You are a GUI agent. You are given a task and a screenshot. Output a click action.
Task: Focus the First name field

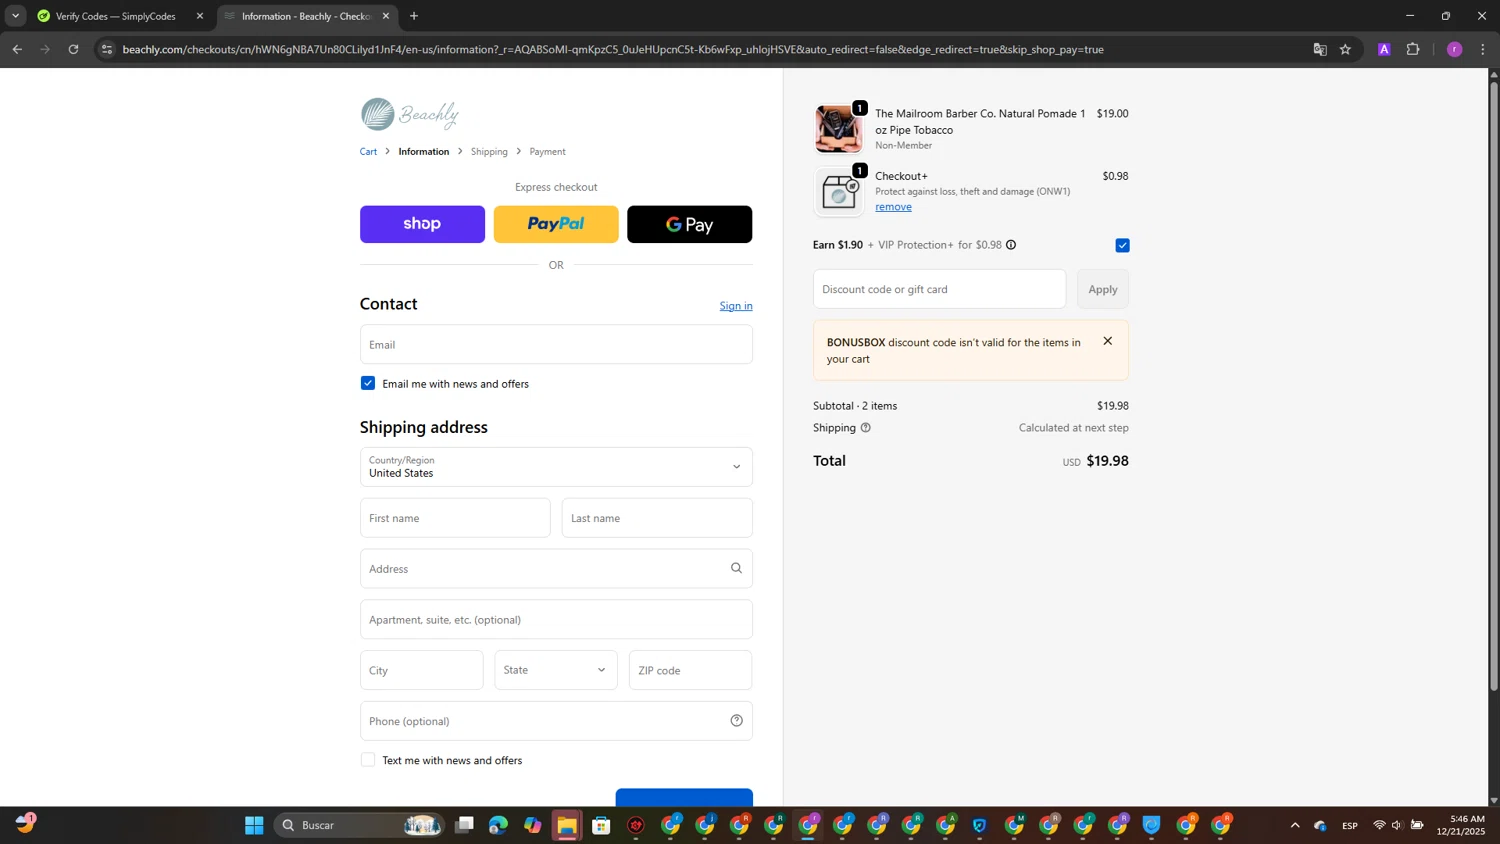coord(455,518)
